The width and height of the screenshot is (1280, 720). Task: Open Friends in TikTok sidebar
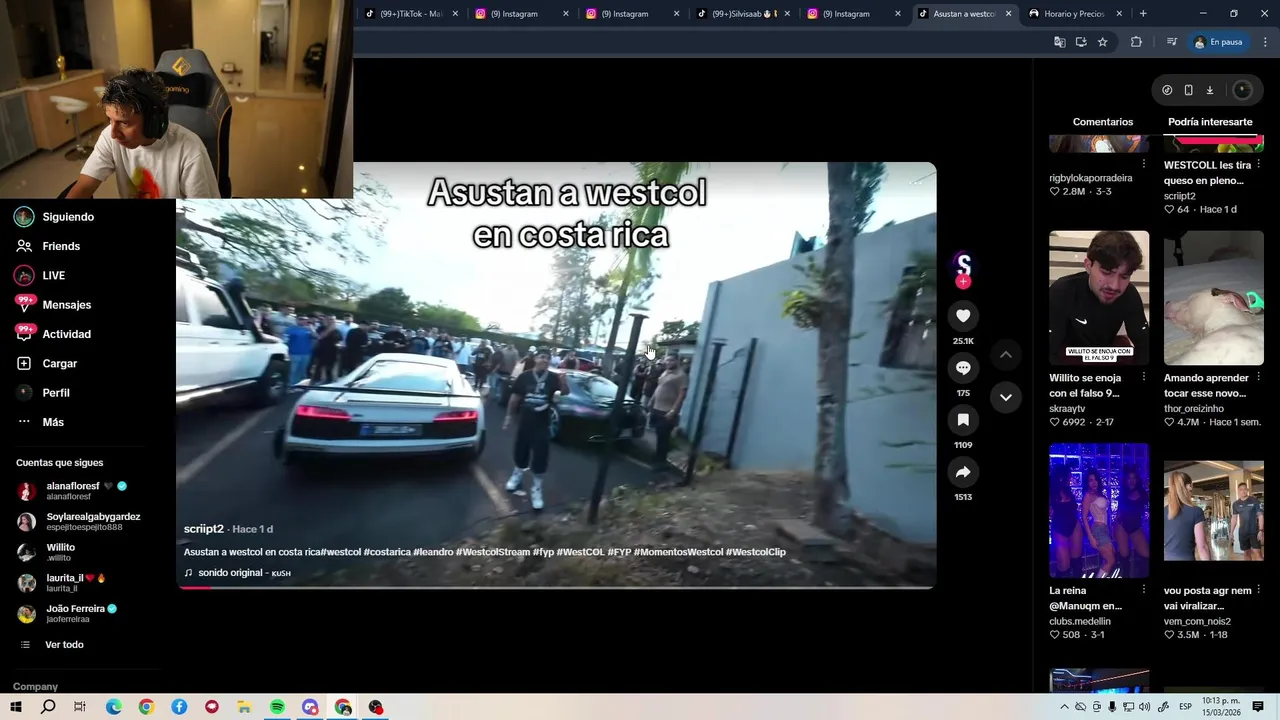point(61,246)
